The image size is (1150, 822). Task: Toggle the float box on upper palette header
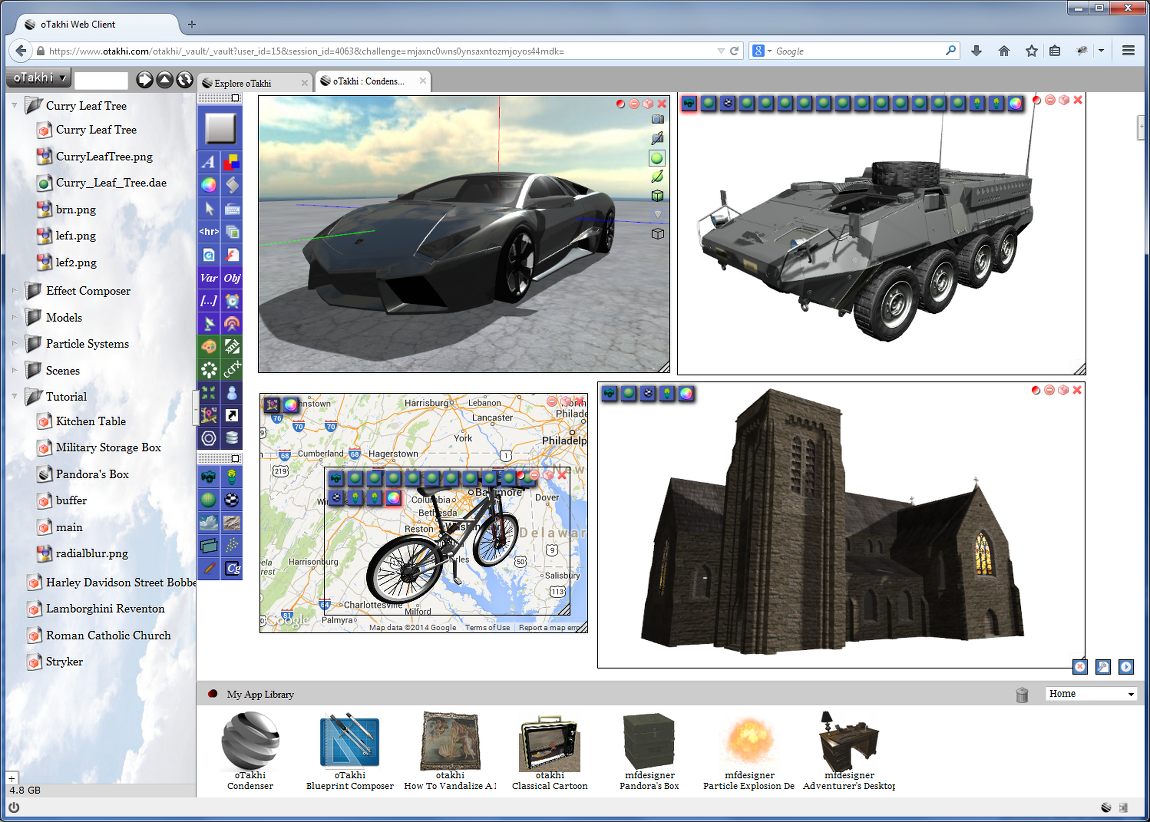pos(235,98)
